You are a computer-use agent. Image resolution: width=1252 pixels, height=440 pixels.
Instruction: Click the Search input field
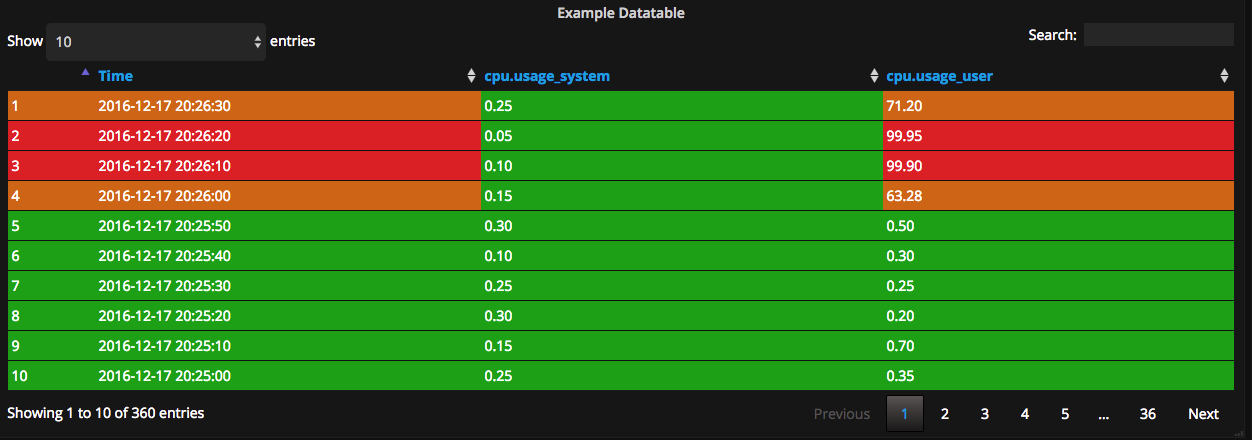1159,35
